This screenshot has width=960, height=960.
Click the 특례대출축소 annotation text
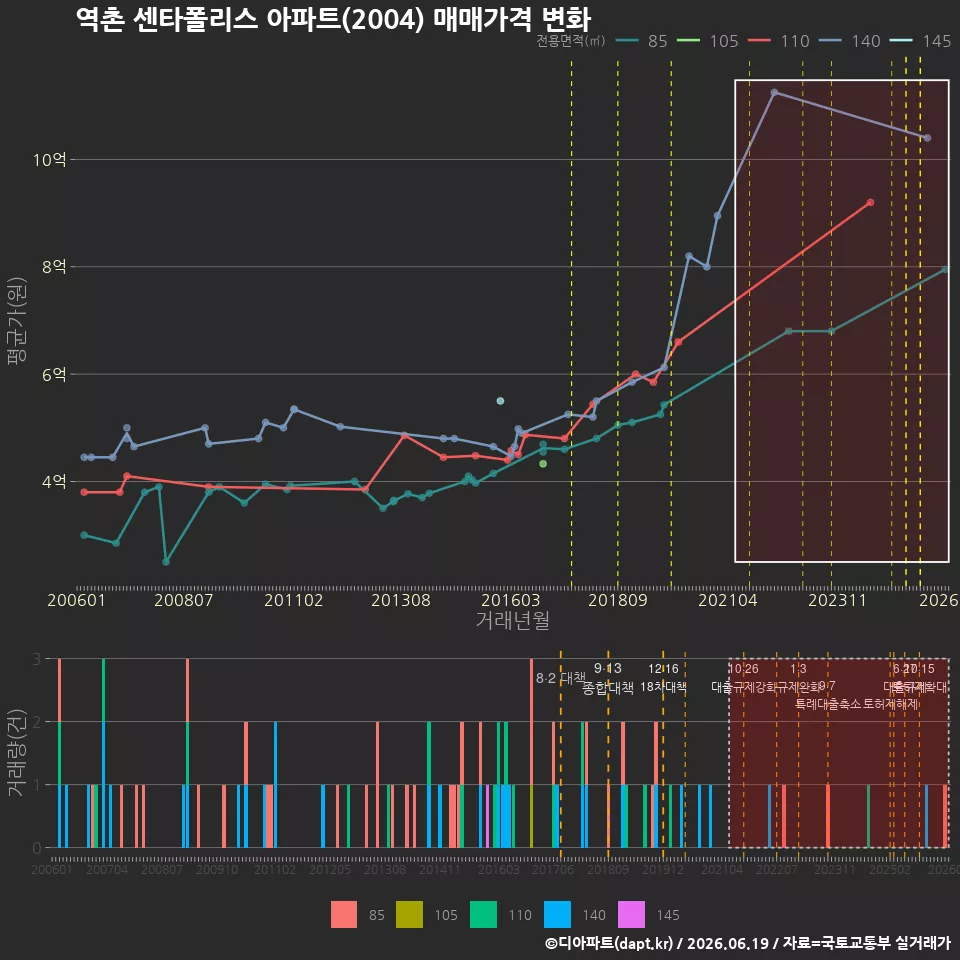click(x=828, y=704)
